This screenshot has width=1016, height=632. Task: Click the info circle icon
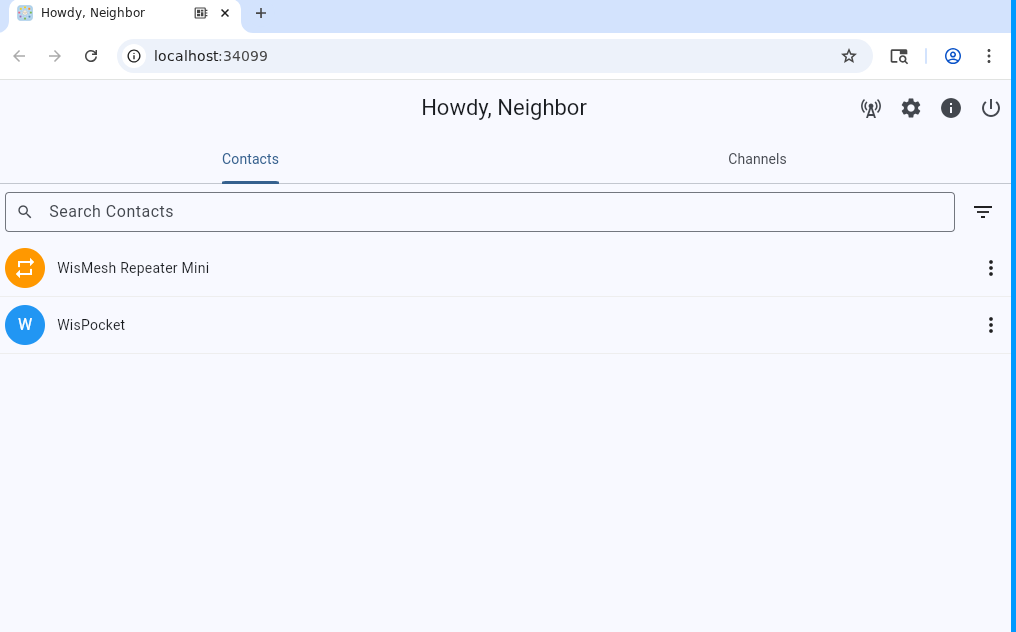[x=951, y=108]
